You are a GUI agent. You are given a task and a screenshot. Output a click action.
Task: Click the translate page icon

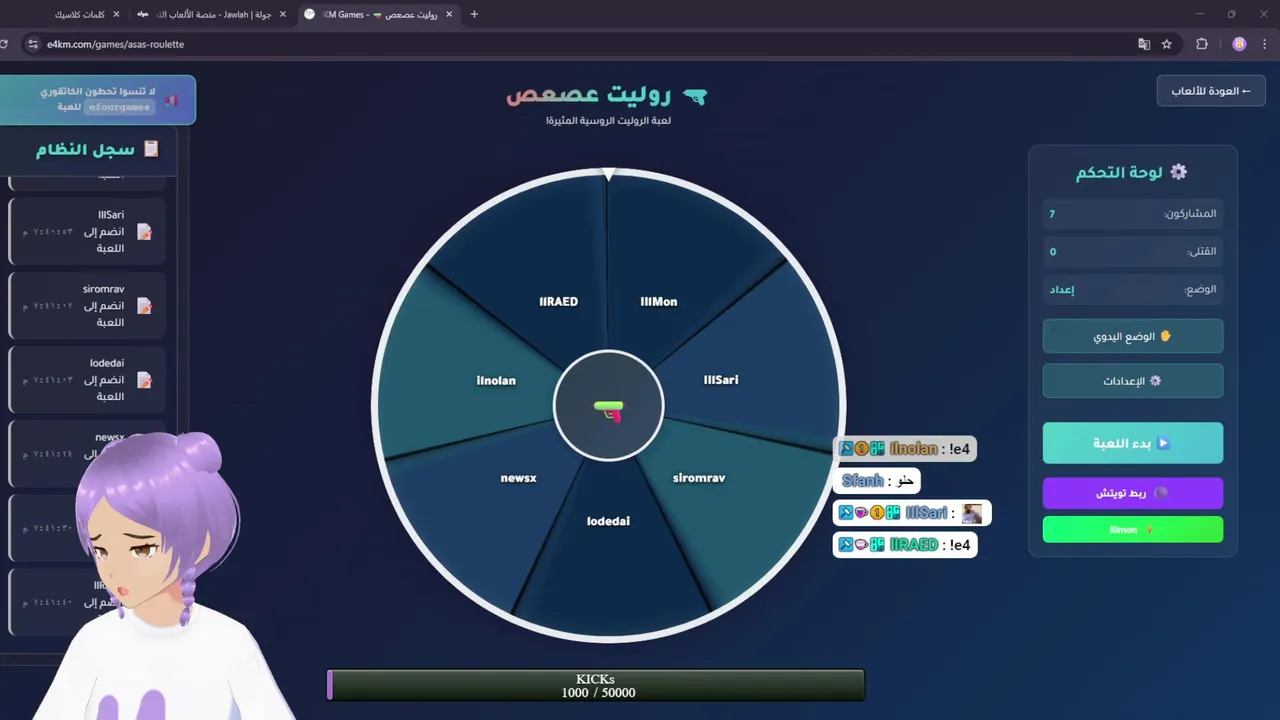click(x=1144, y=44)
